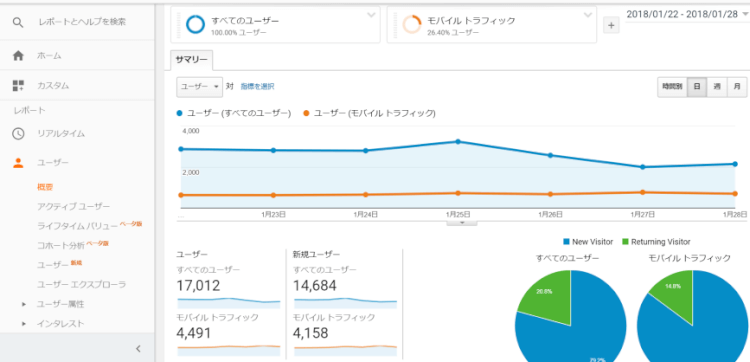
Task: Click the Custom dashboard grid icon
Action: click(x=18, y=86)
